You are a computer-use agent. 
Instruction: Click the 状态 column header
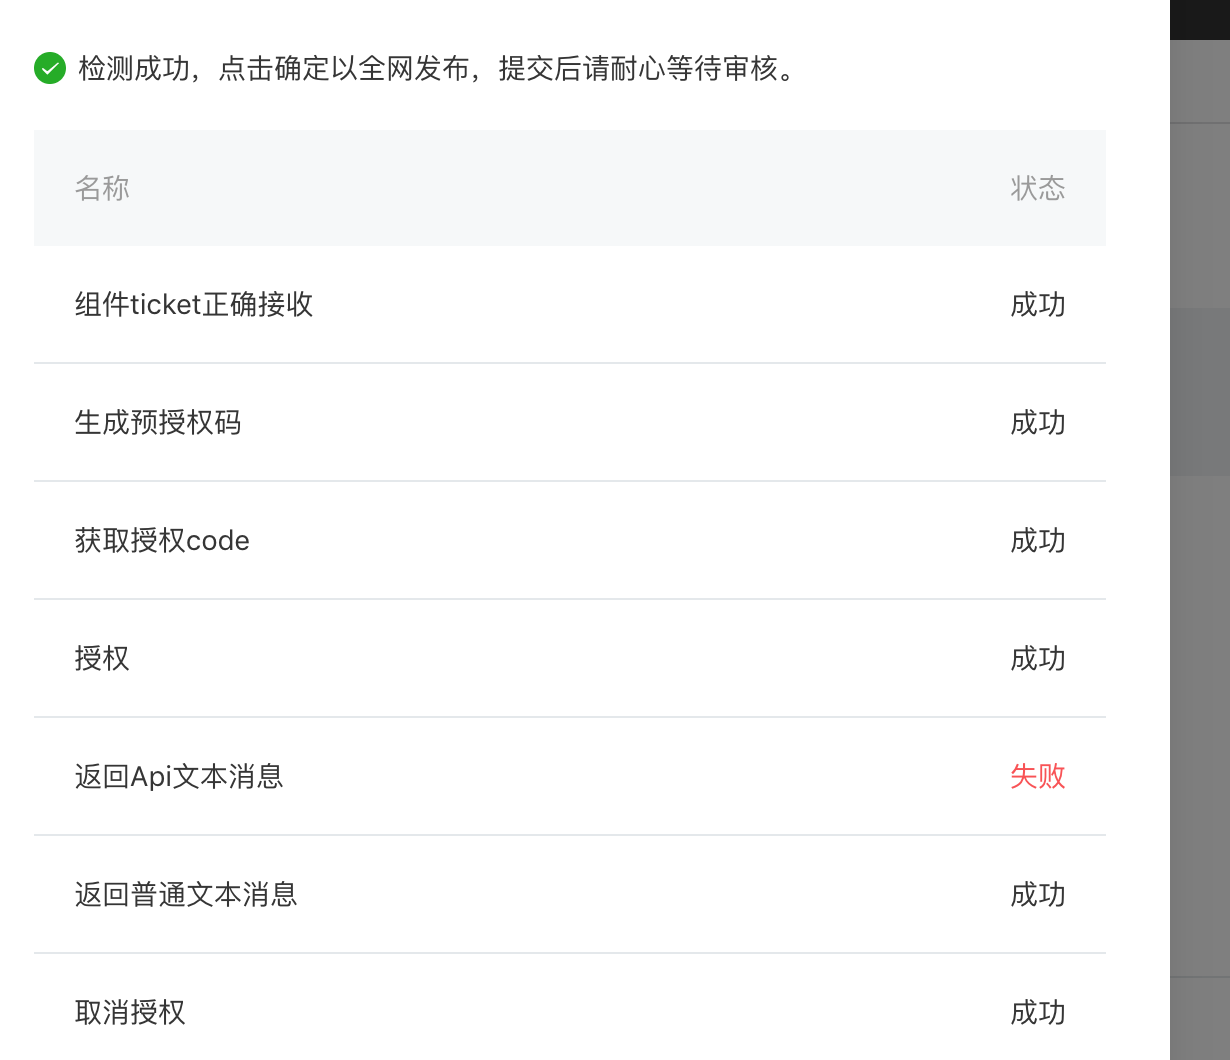click(x=1037, y=188)
